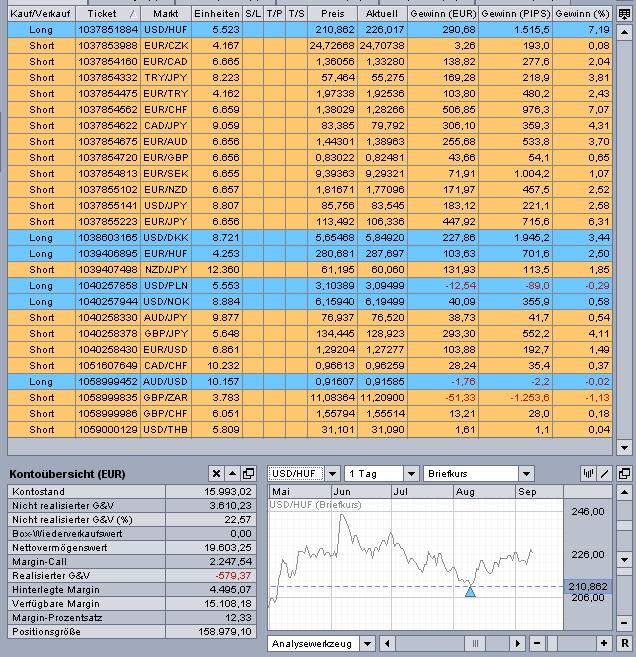The width and height of the screenshot is (636, 657).
Task: Sort by Preis column header
Action: click(x=333, y=14)
